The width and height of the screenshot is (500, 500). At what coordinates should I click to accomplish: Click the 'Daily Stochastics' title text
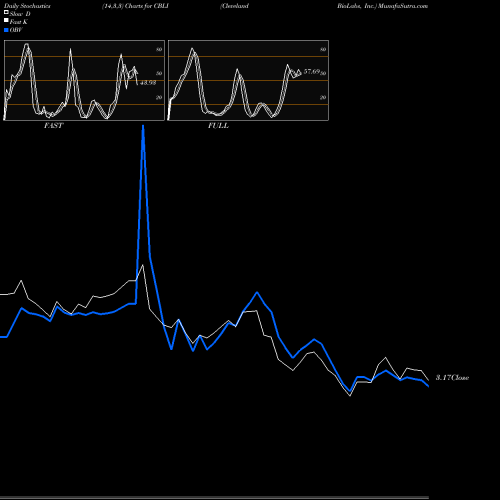click(27, 6)
